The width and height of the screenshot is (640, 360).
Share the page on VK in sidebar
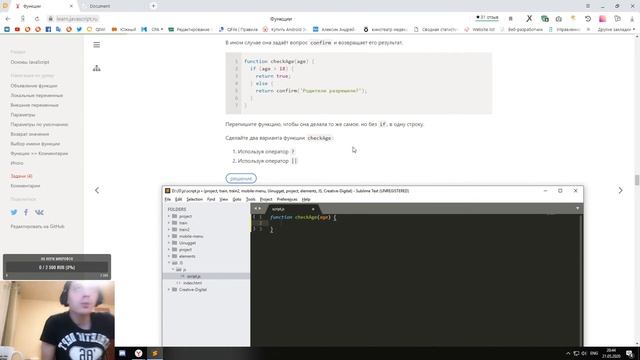click(39, 212)
